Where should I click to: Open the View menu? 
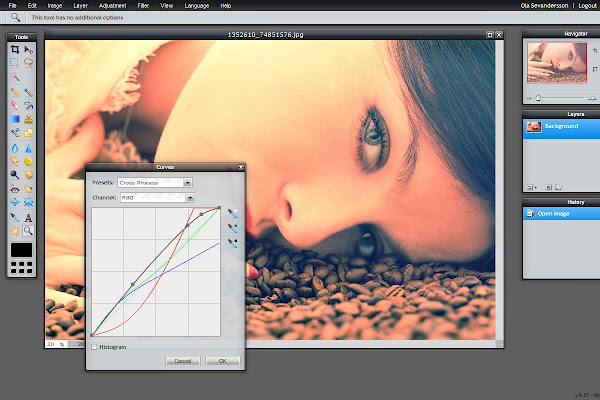pyautogui.click(x=167, y=5)
